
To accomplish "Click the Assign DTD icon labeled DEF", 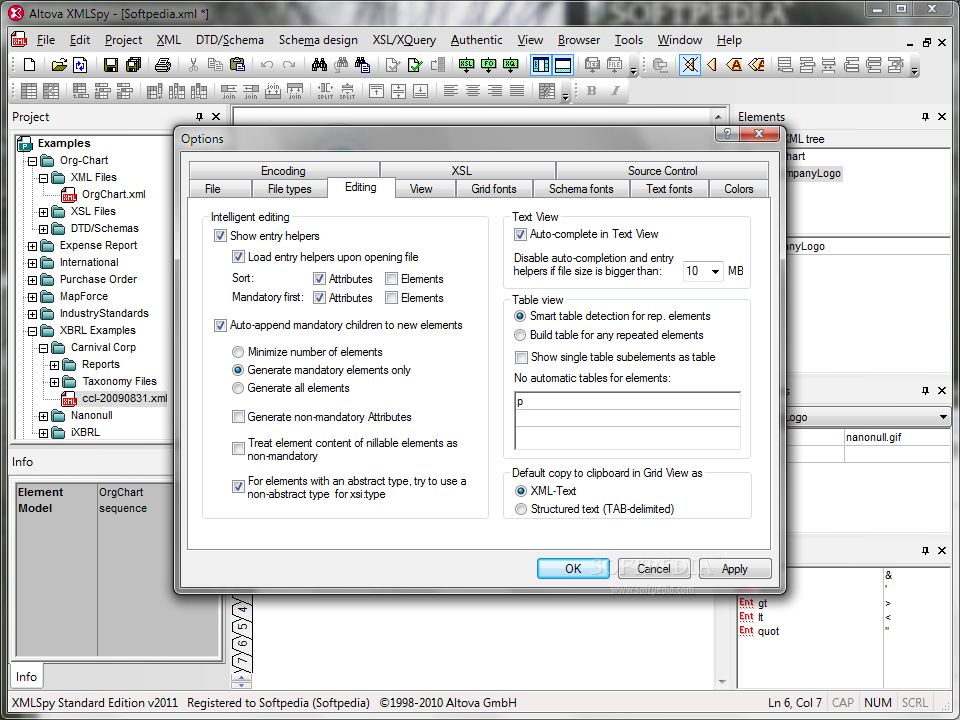I will point(593,65).
